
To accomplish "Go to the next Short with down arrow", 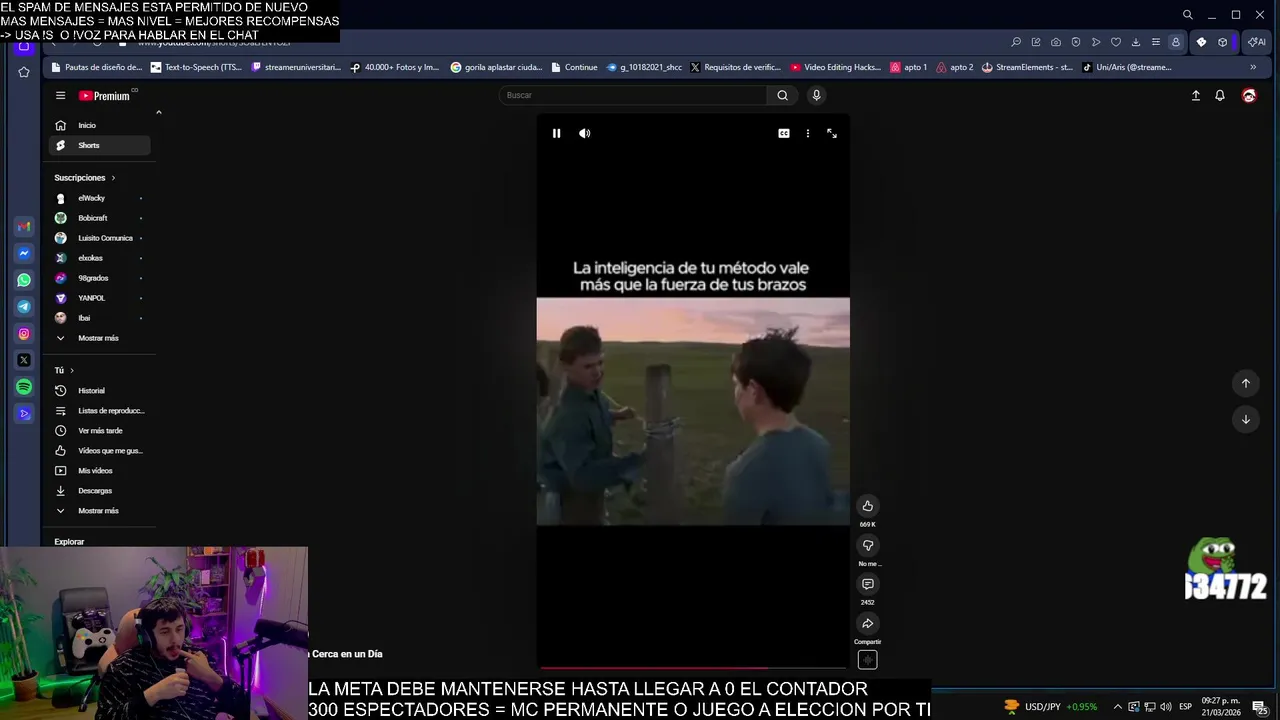I will tap(1246, 419).
